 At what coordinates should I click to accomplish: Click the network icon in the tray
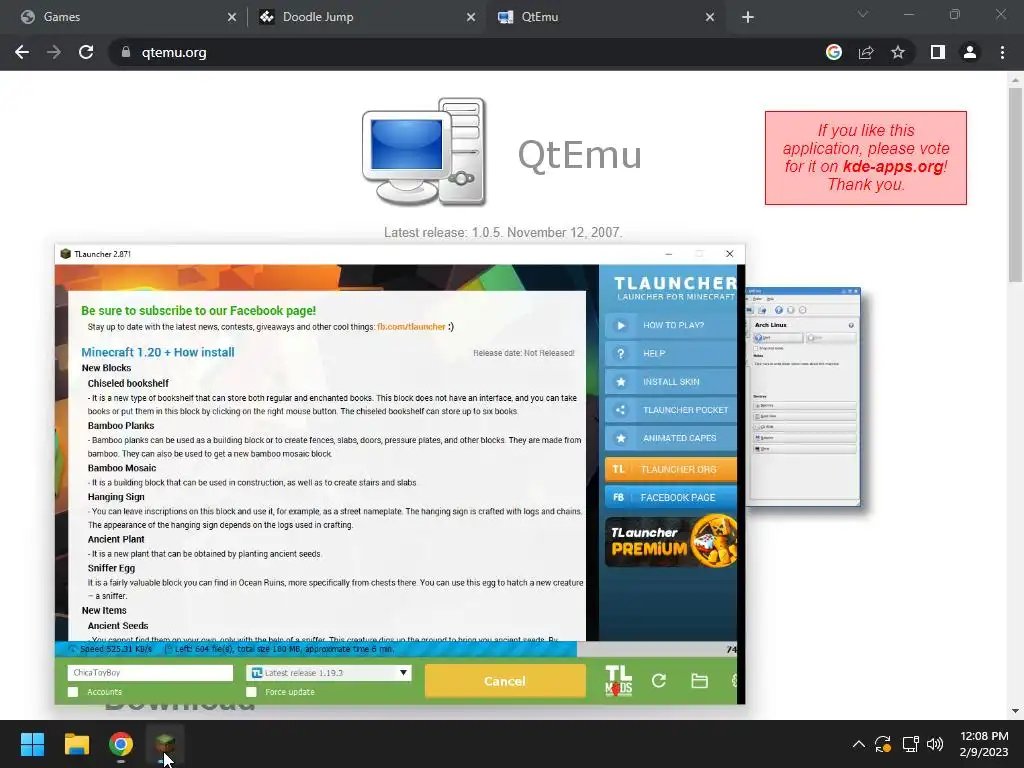tap(910, 744)
